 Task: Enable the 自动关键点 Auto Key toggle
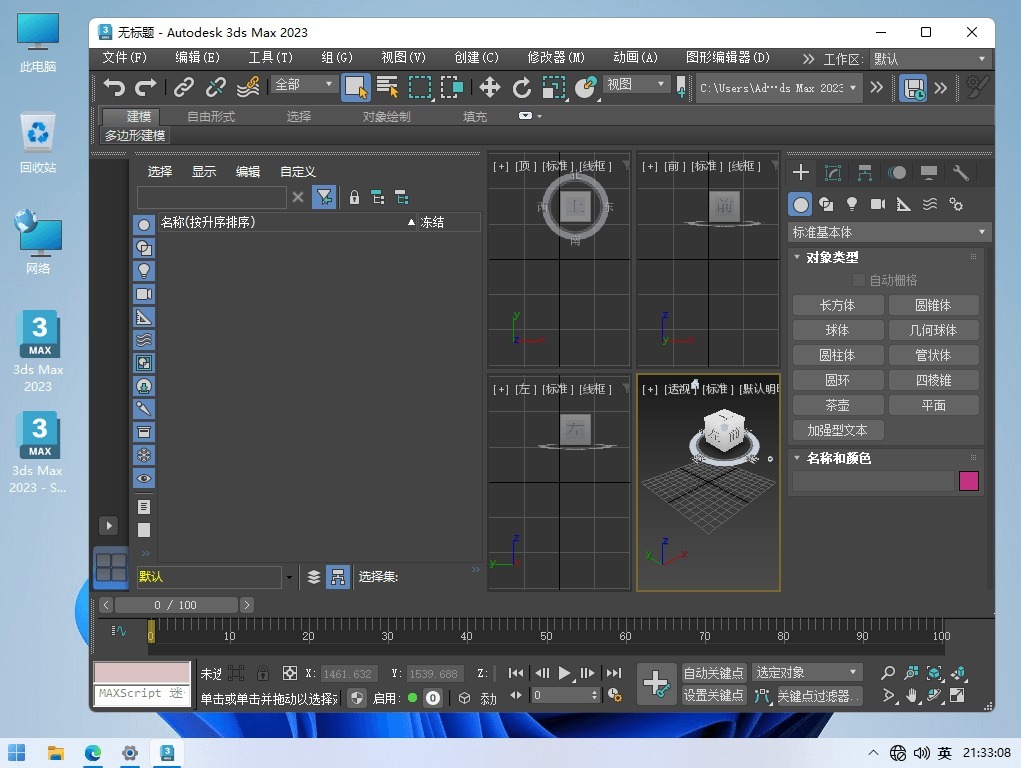coord(713,672)
